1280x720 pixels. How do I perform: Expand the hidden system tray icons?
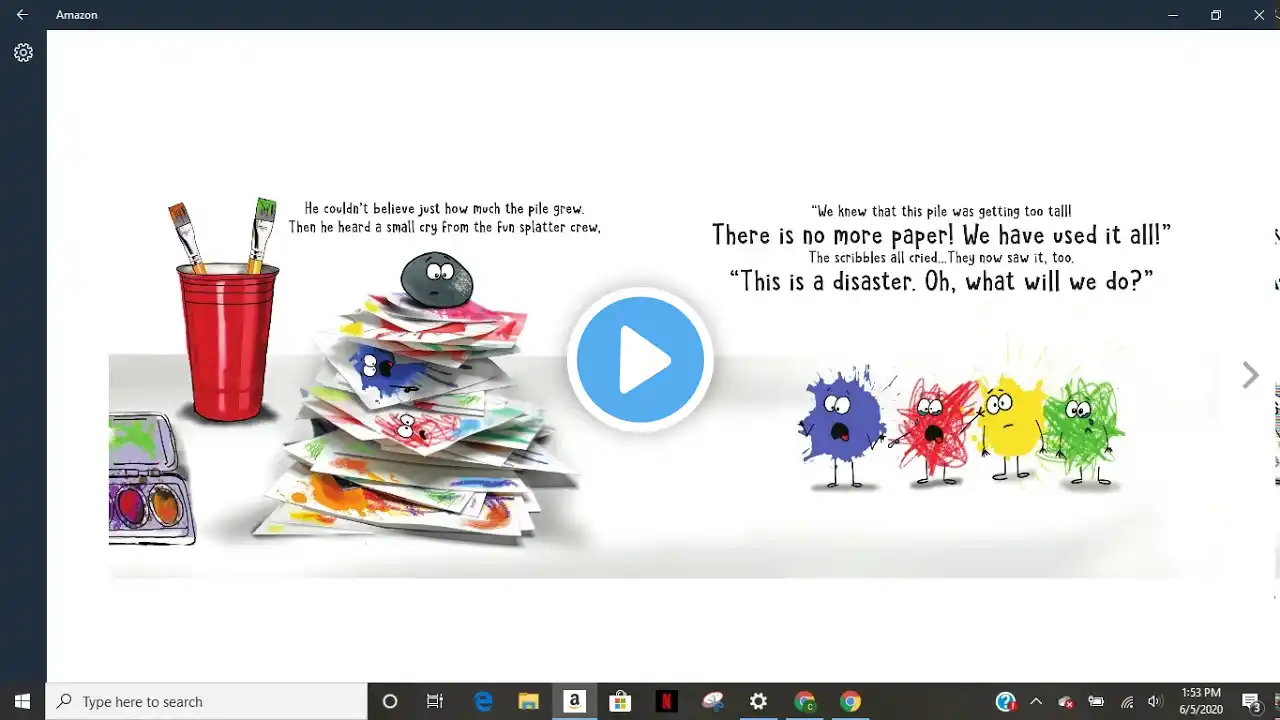point(1036,701)
